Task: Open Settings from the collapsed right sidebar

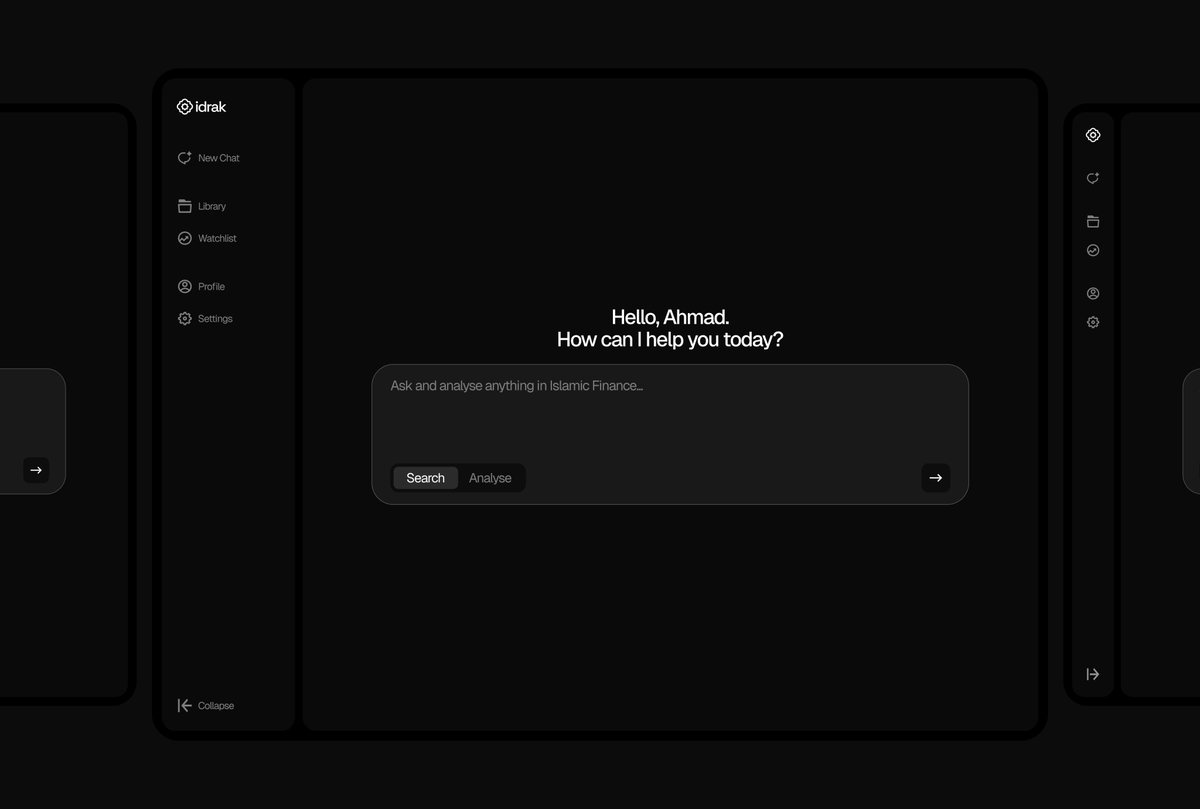Action: (x=1092, y=321)
